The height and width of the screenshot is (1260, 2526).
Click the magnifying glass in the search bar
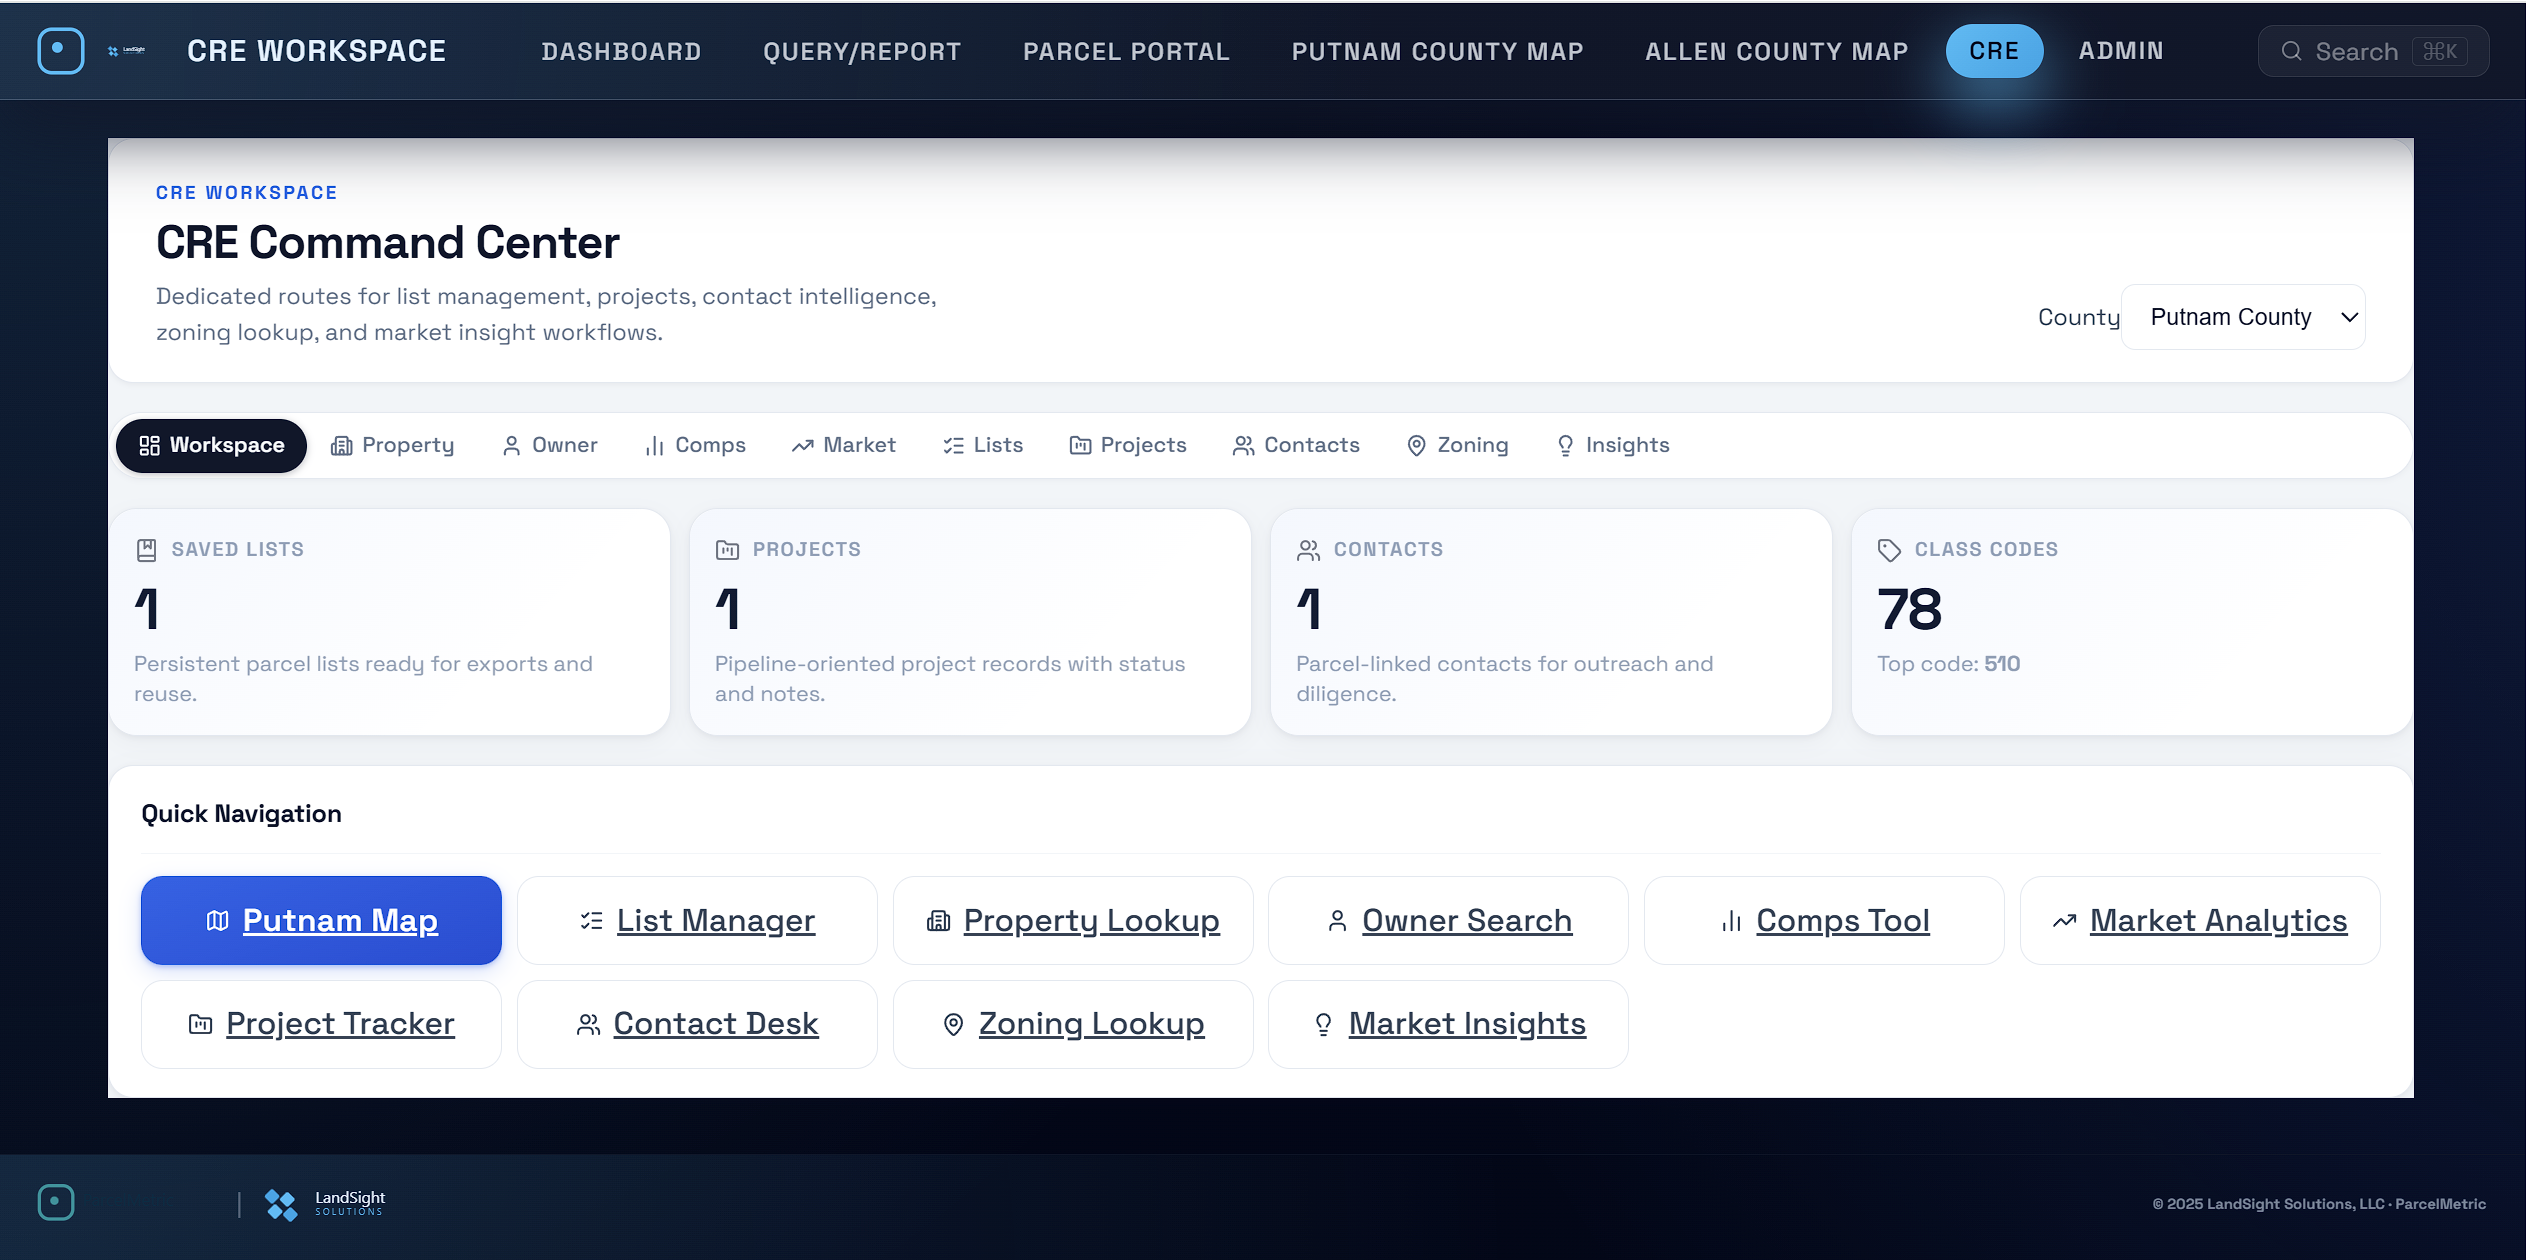click(2294, 51)
